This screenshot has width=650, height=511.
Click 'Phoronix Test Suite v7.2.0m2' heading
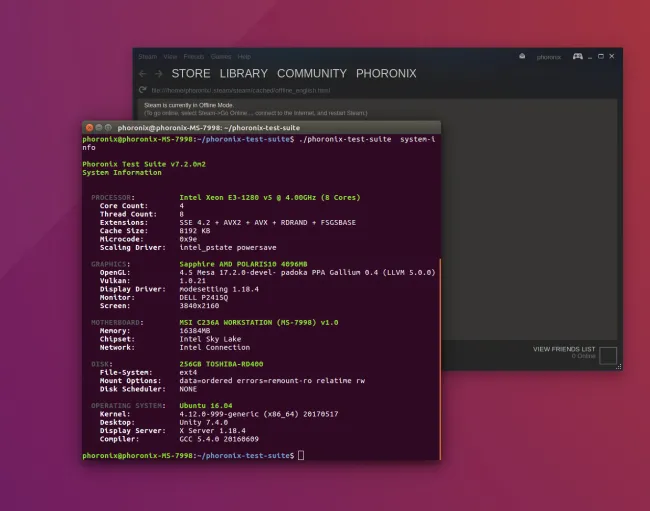point(144,164)
